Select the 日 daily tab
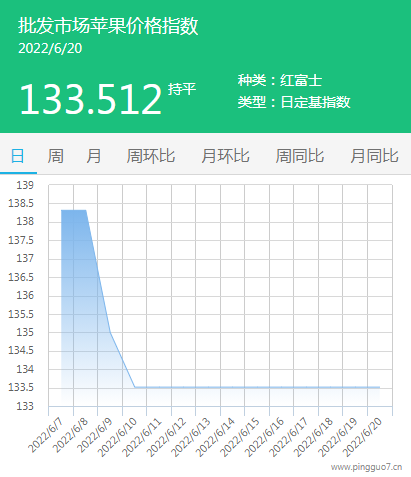This screenshot has height=477, width=411. click(18, 156)
